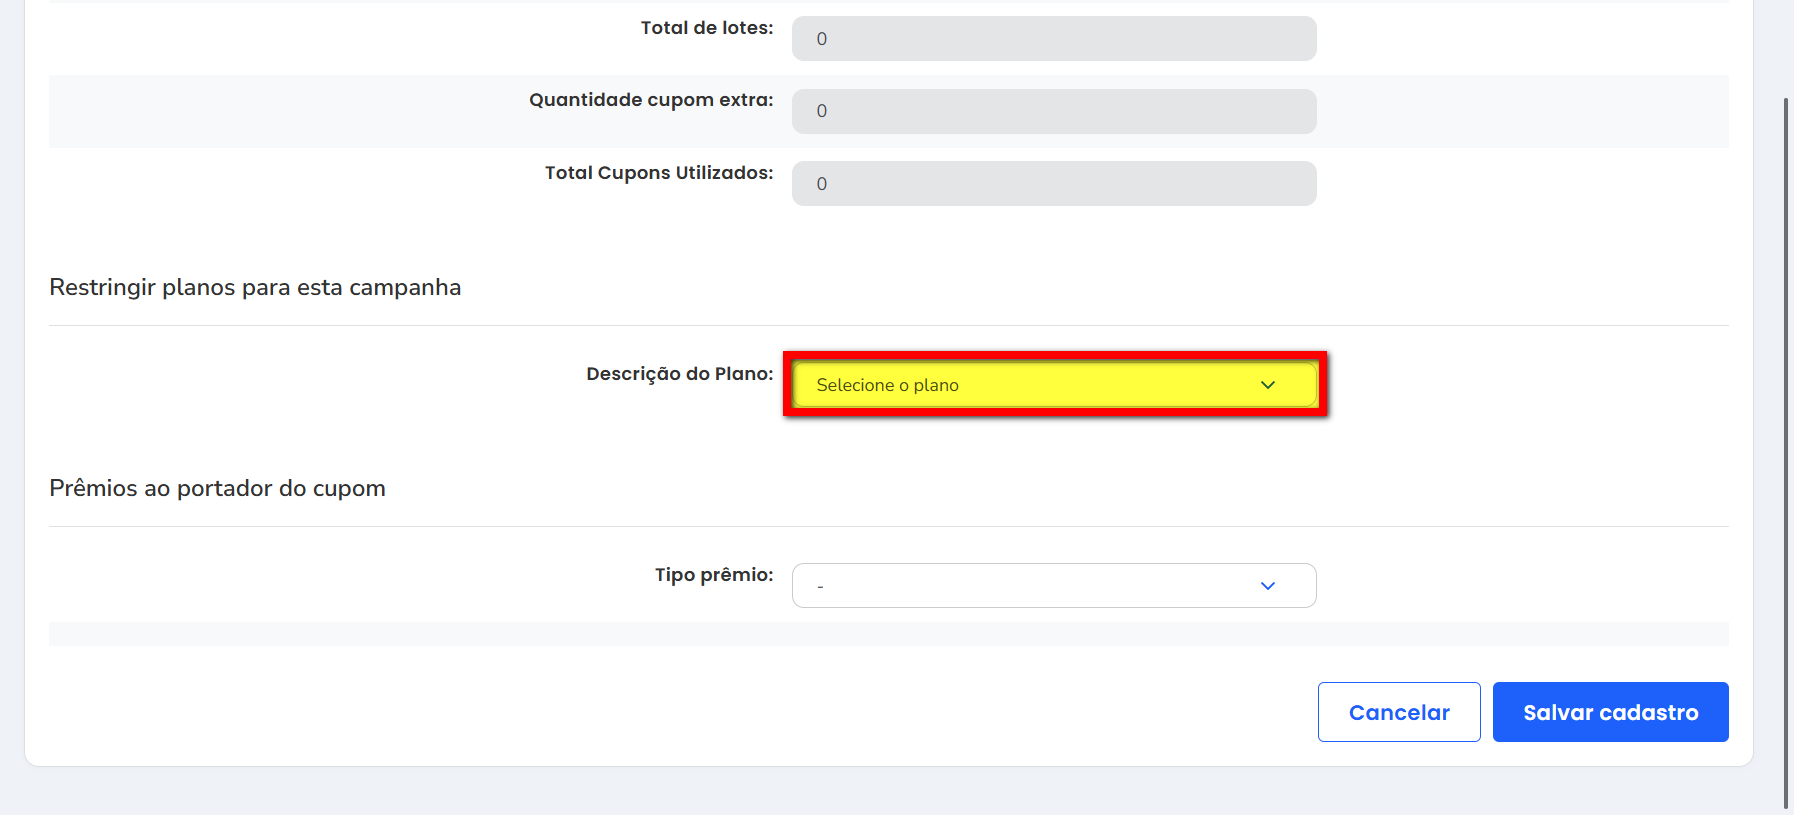Click the 'Selecione o plano' placeholder text
Image resolution: width=1794 pixels, height=815 pixels.
887,385
